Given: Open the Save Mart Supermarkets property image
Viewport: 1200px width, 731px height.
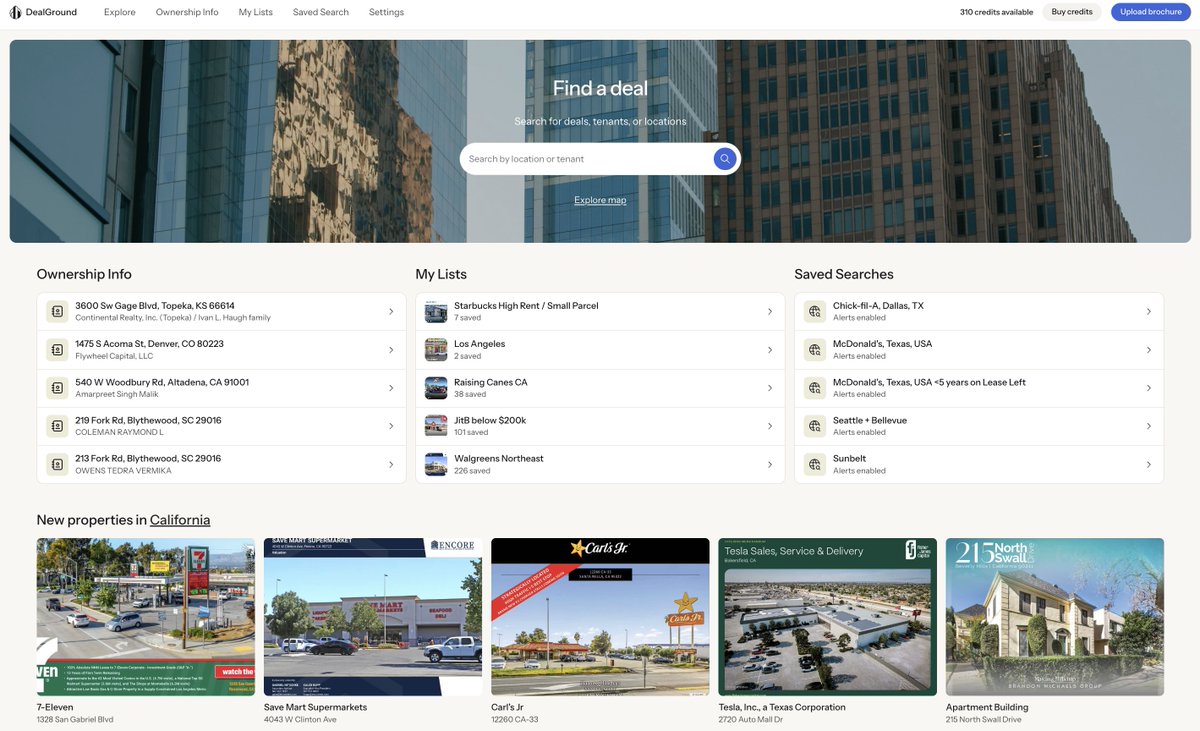Looking at the screenshot, I should click(373, 617).
